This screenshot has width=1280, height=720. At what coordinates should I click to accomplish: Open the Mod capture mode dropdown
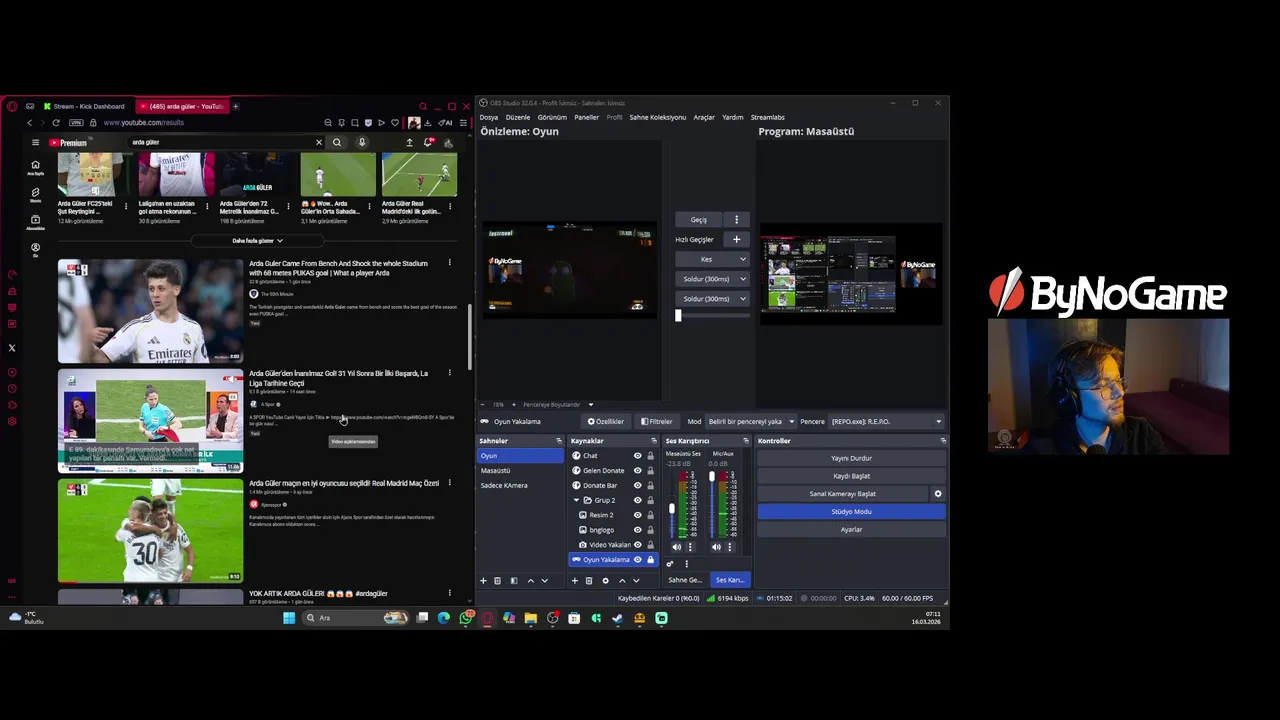751,422
